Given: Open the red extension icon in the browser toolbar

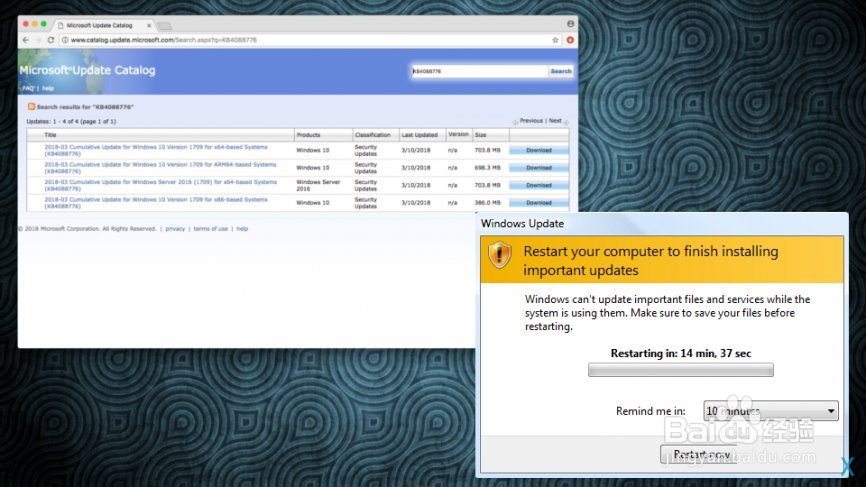Looking at the screenshot, I should [570, 40].
